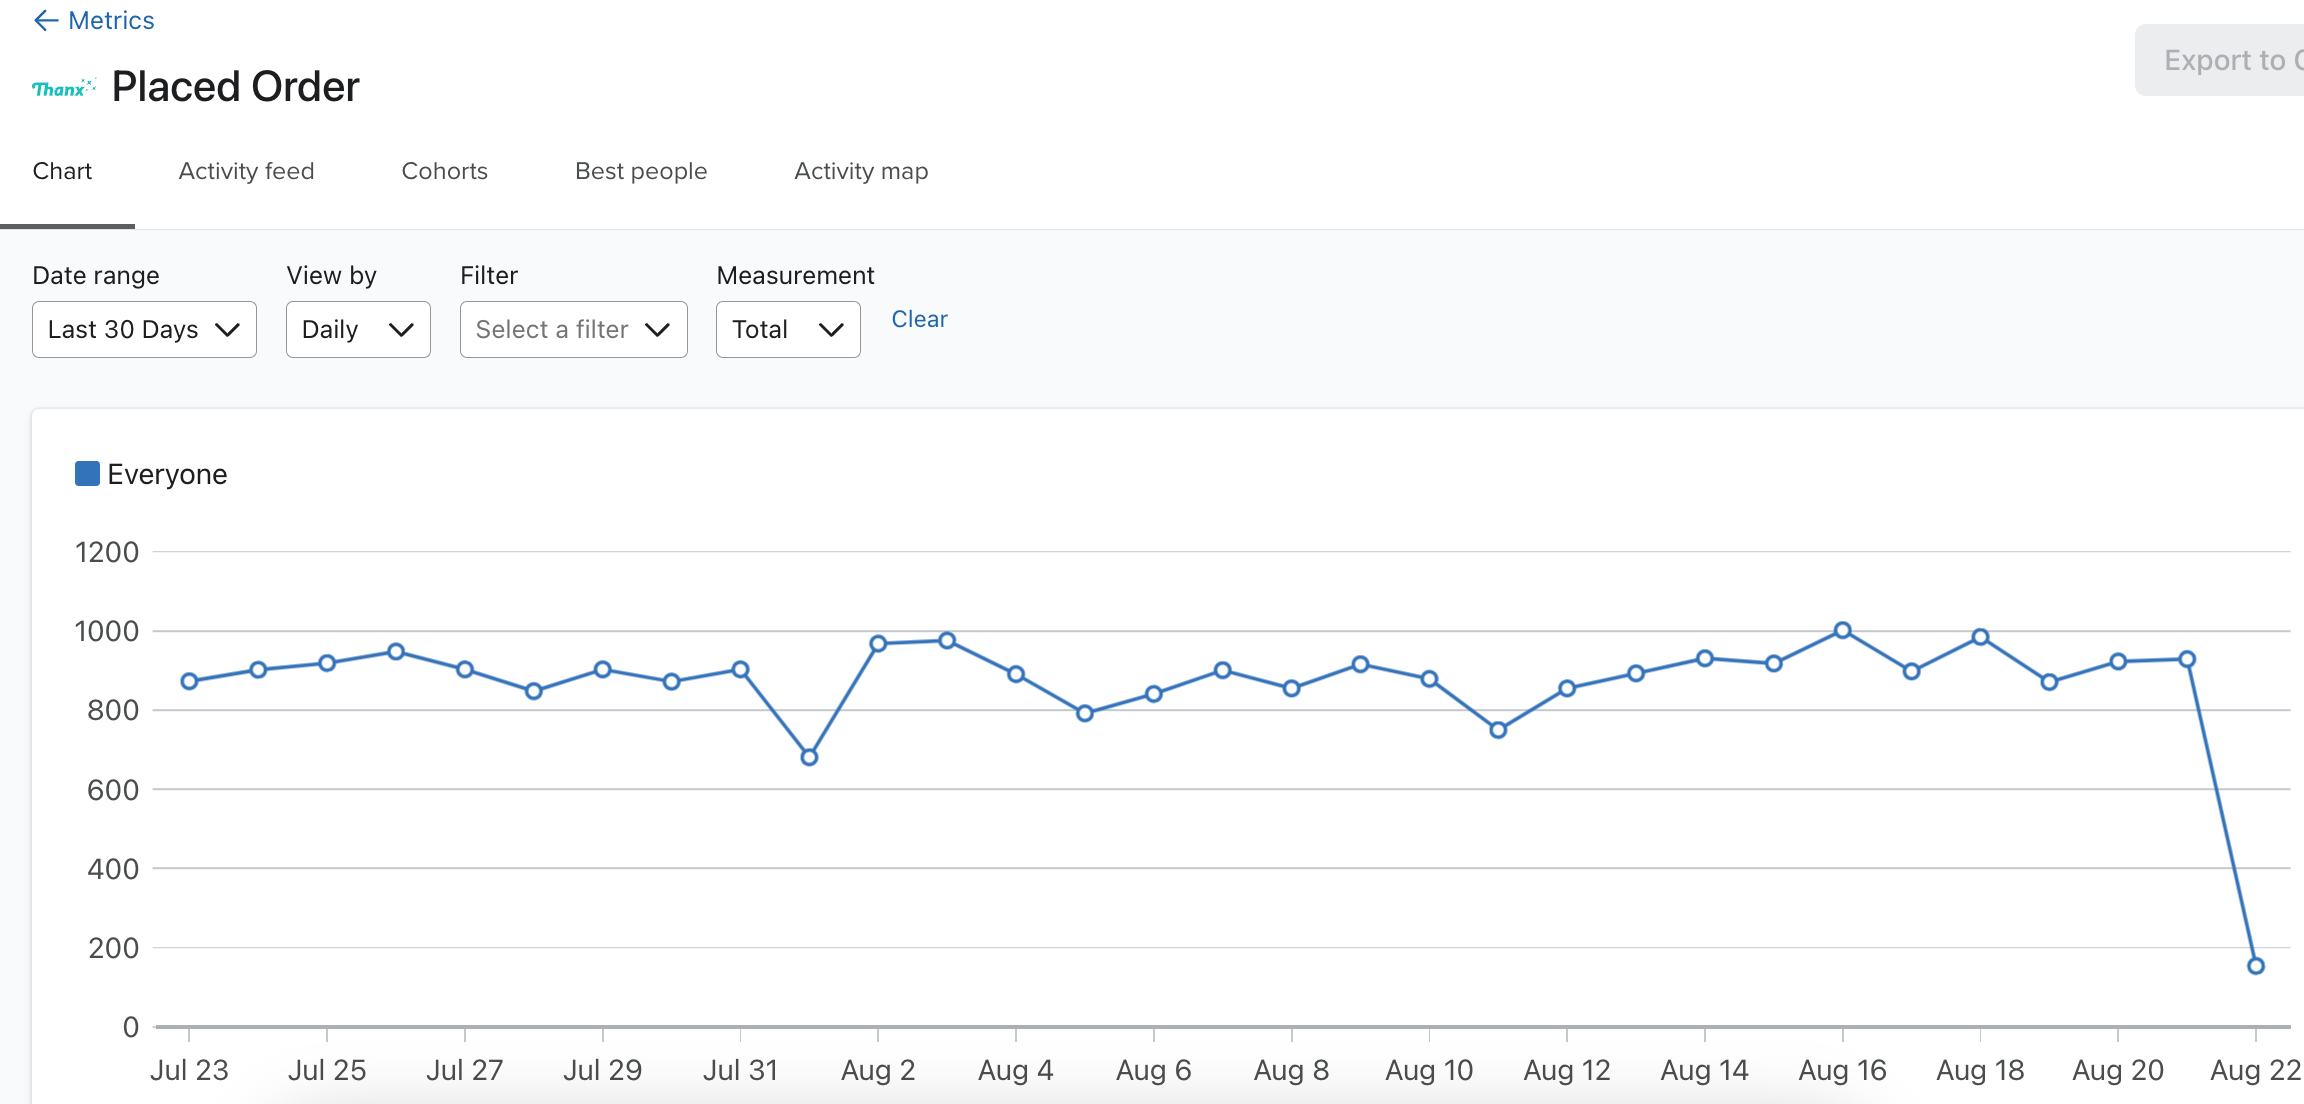Click the Aug 16 peak data point
Screen dimensions: 2304x1104
(x=1842, y=630)
